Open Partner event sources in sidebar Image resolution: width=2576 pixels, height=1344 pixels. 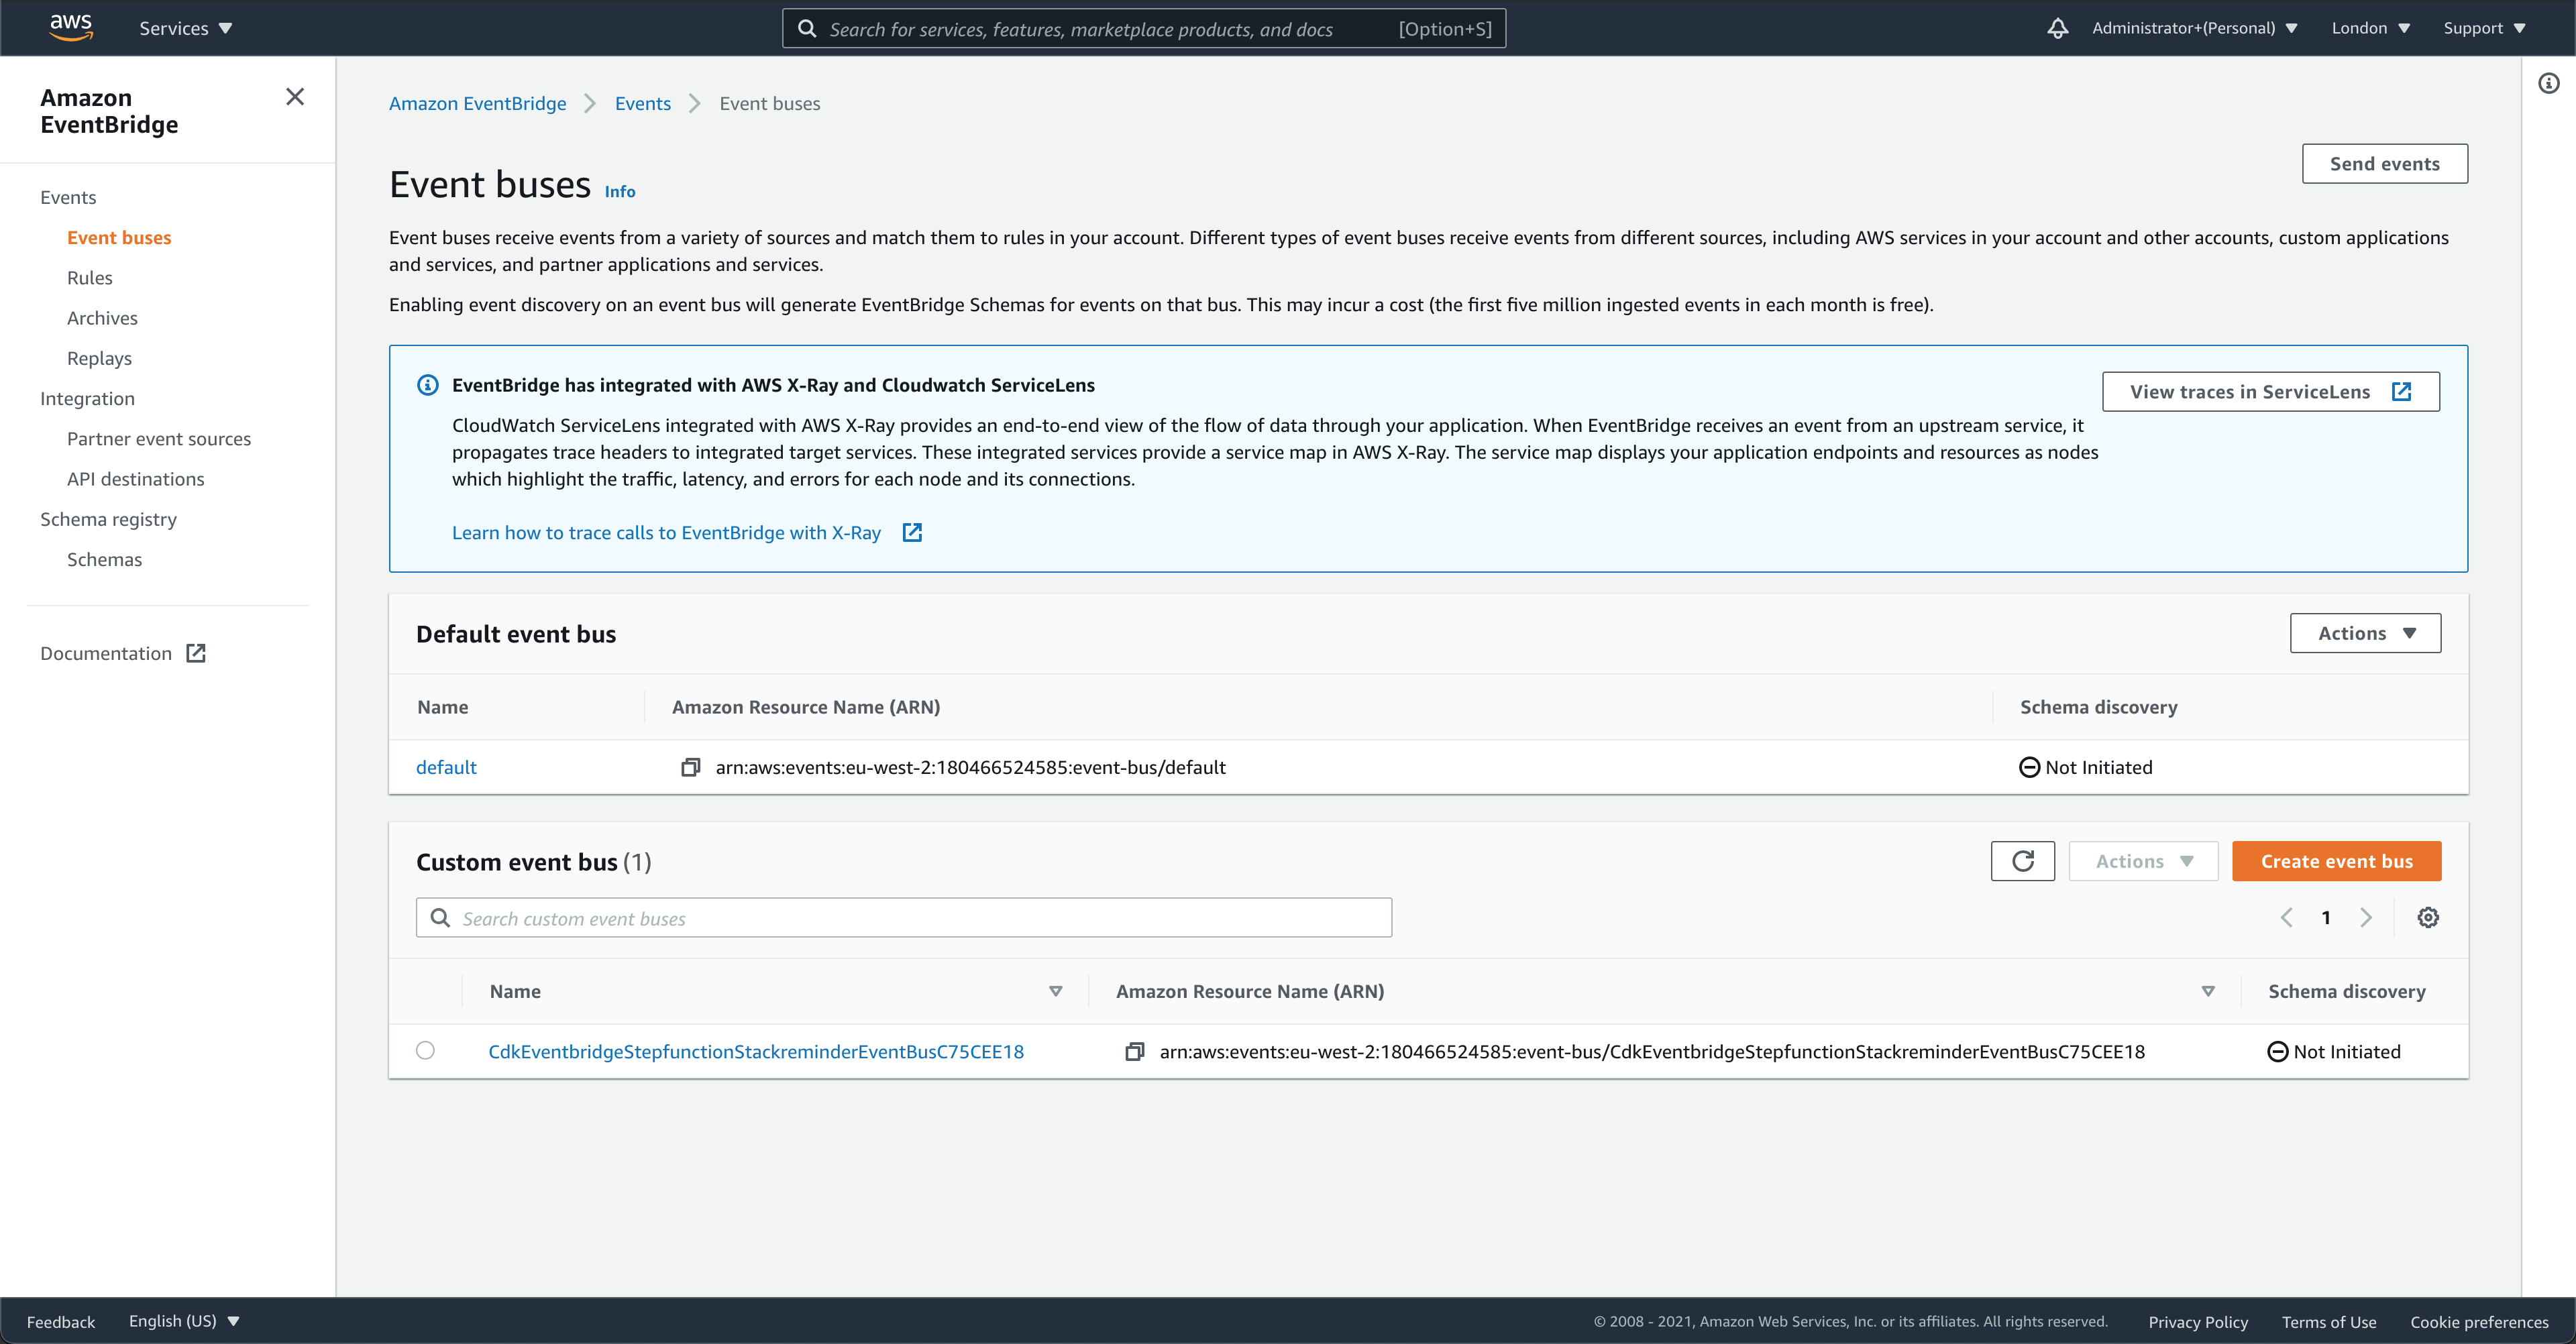(159, 438)
